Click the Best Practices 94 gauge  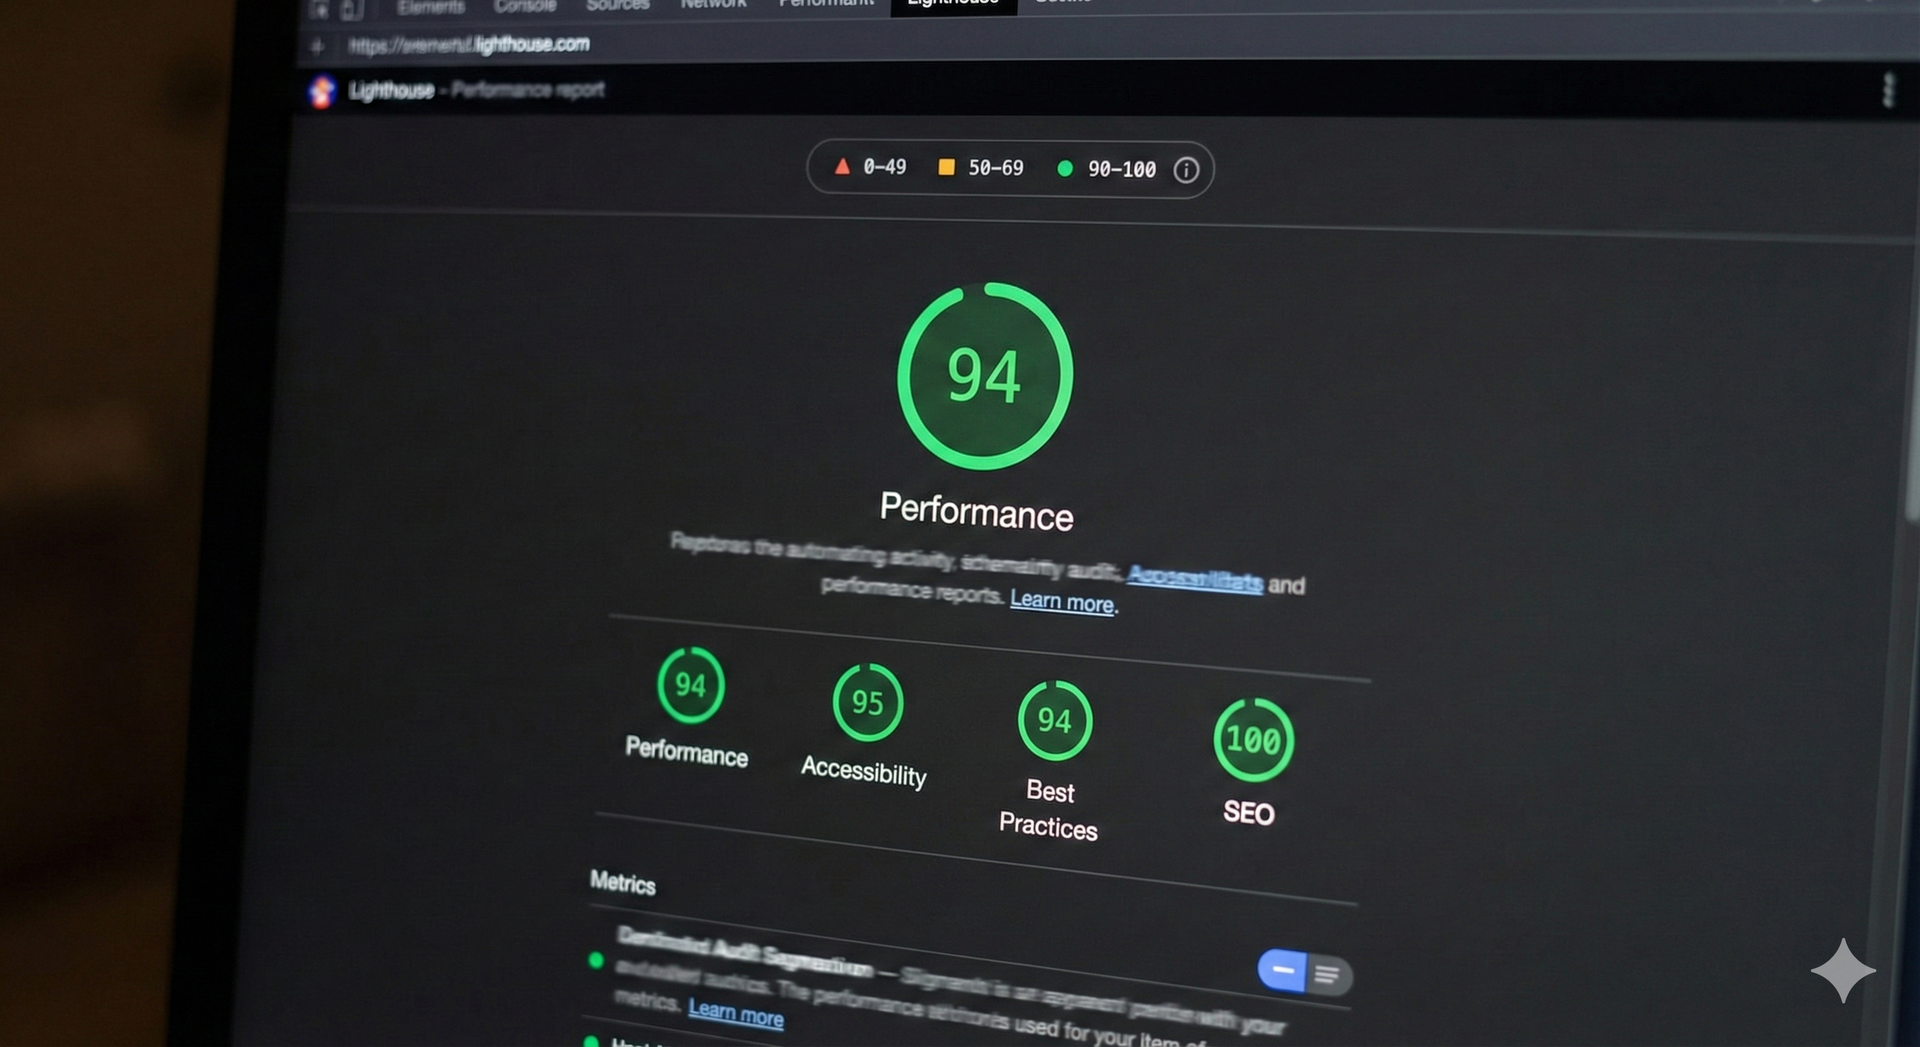pyautogui.click(x=1054, y=720)
